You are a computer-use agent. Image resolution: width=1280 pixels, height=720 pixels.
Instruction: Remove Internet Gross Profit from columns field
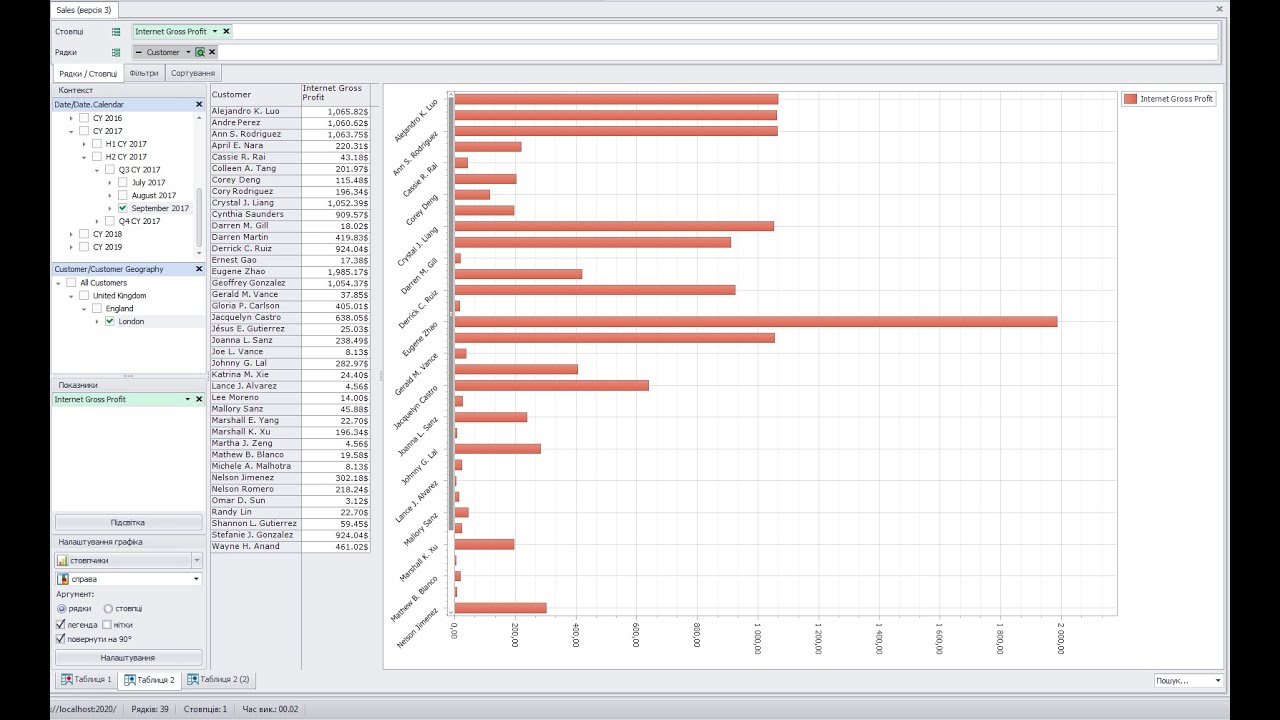tap(227, 32)
